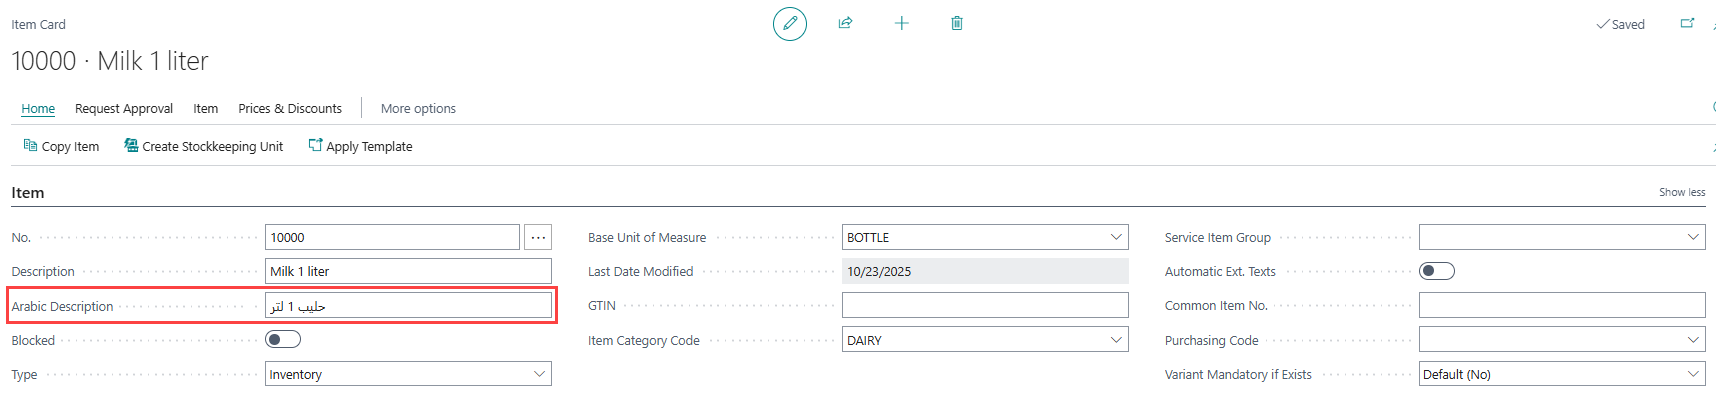This screenshot has width=1716, height=412.
Task: Click Show less in Item section
Action: [1682, 192]
